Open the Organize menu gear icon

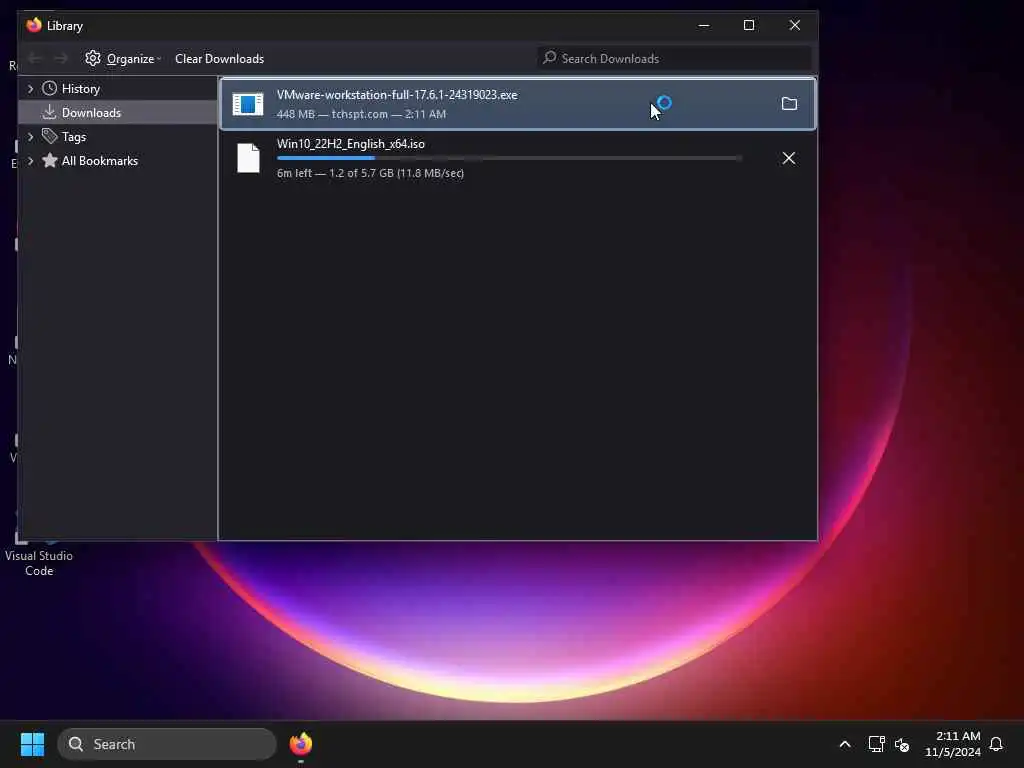93,58
